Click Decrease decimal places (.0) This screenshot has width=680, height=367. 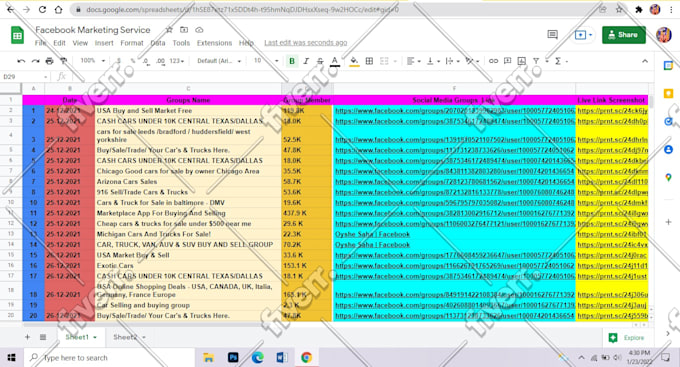click(146, 61)
